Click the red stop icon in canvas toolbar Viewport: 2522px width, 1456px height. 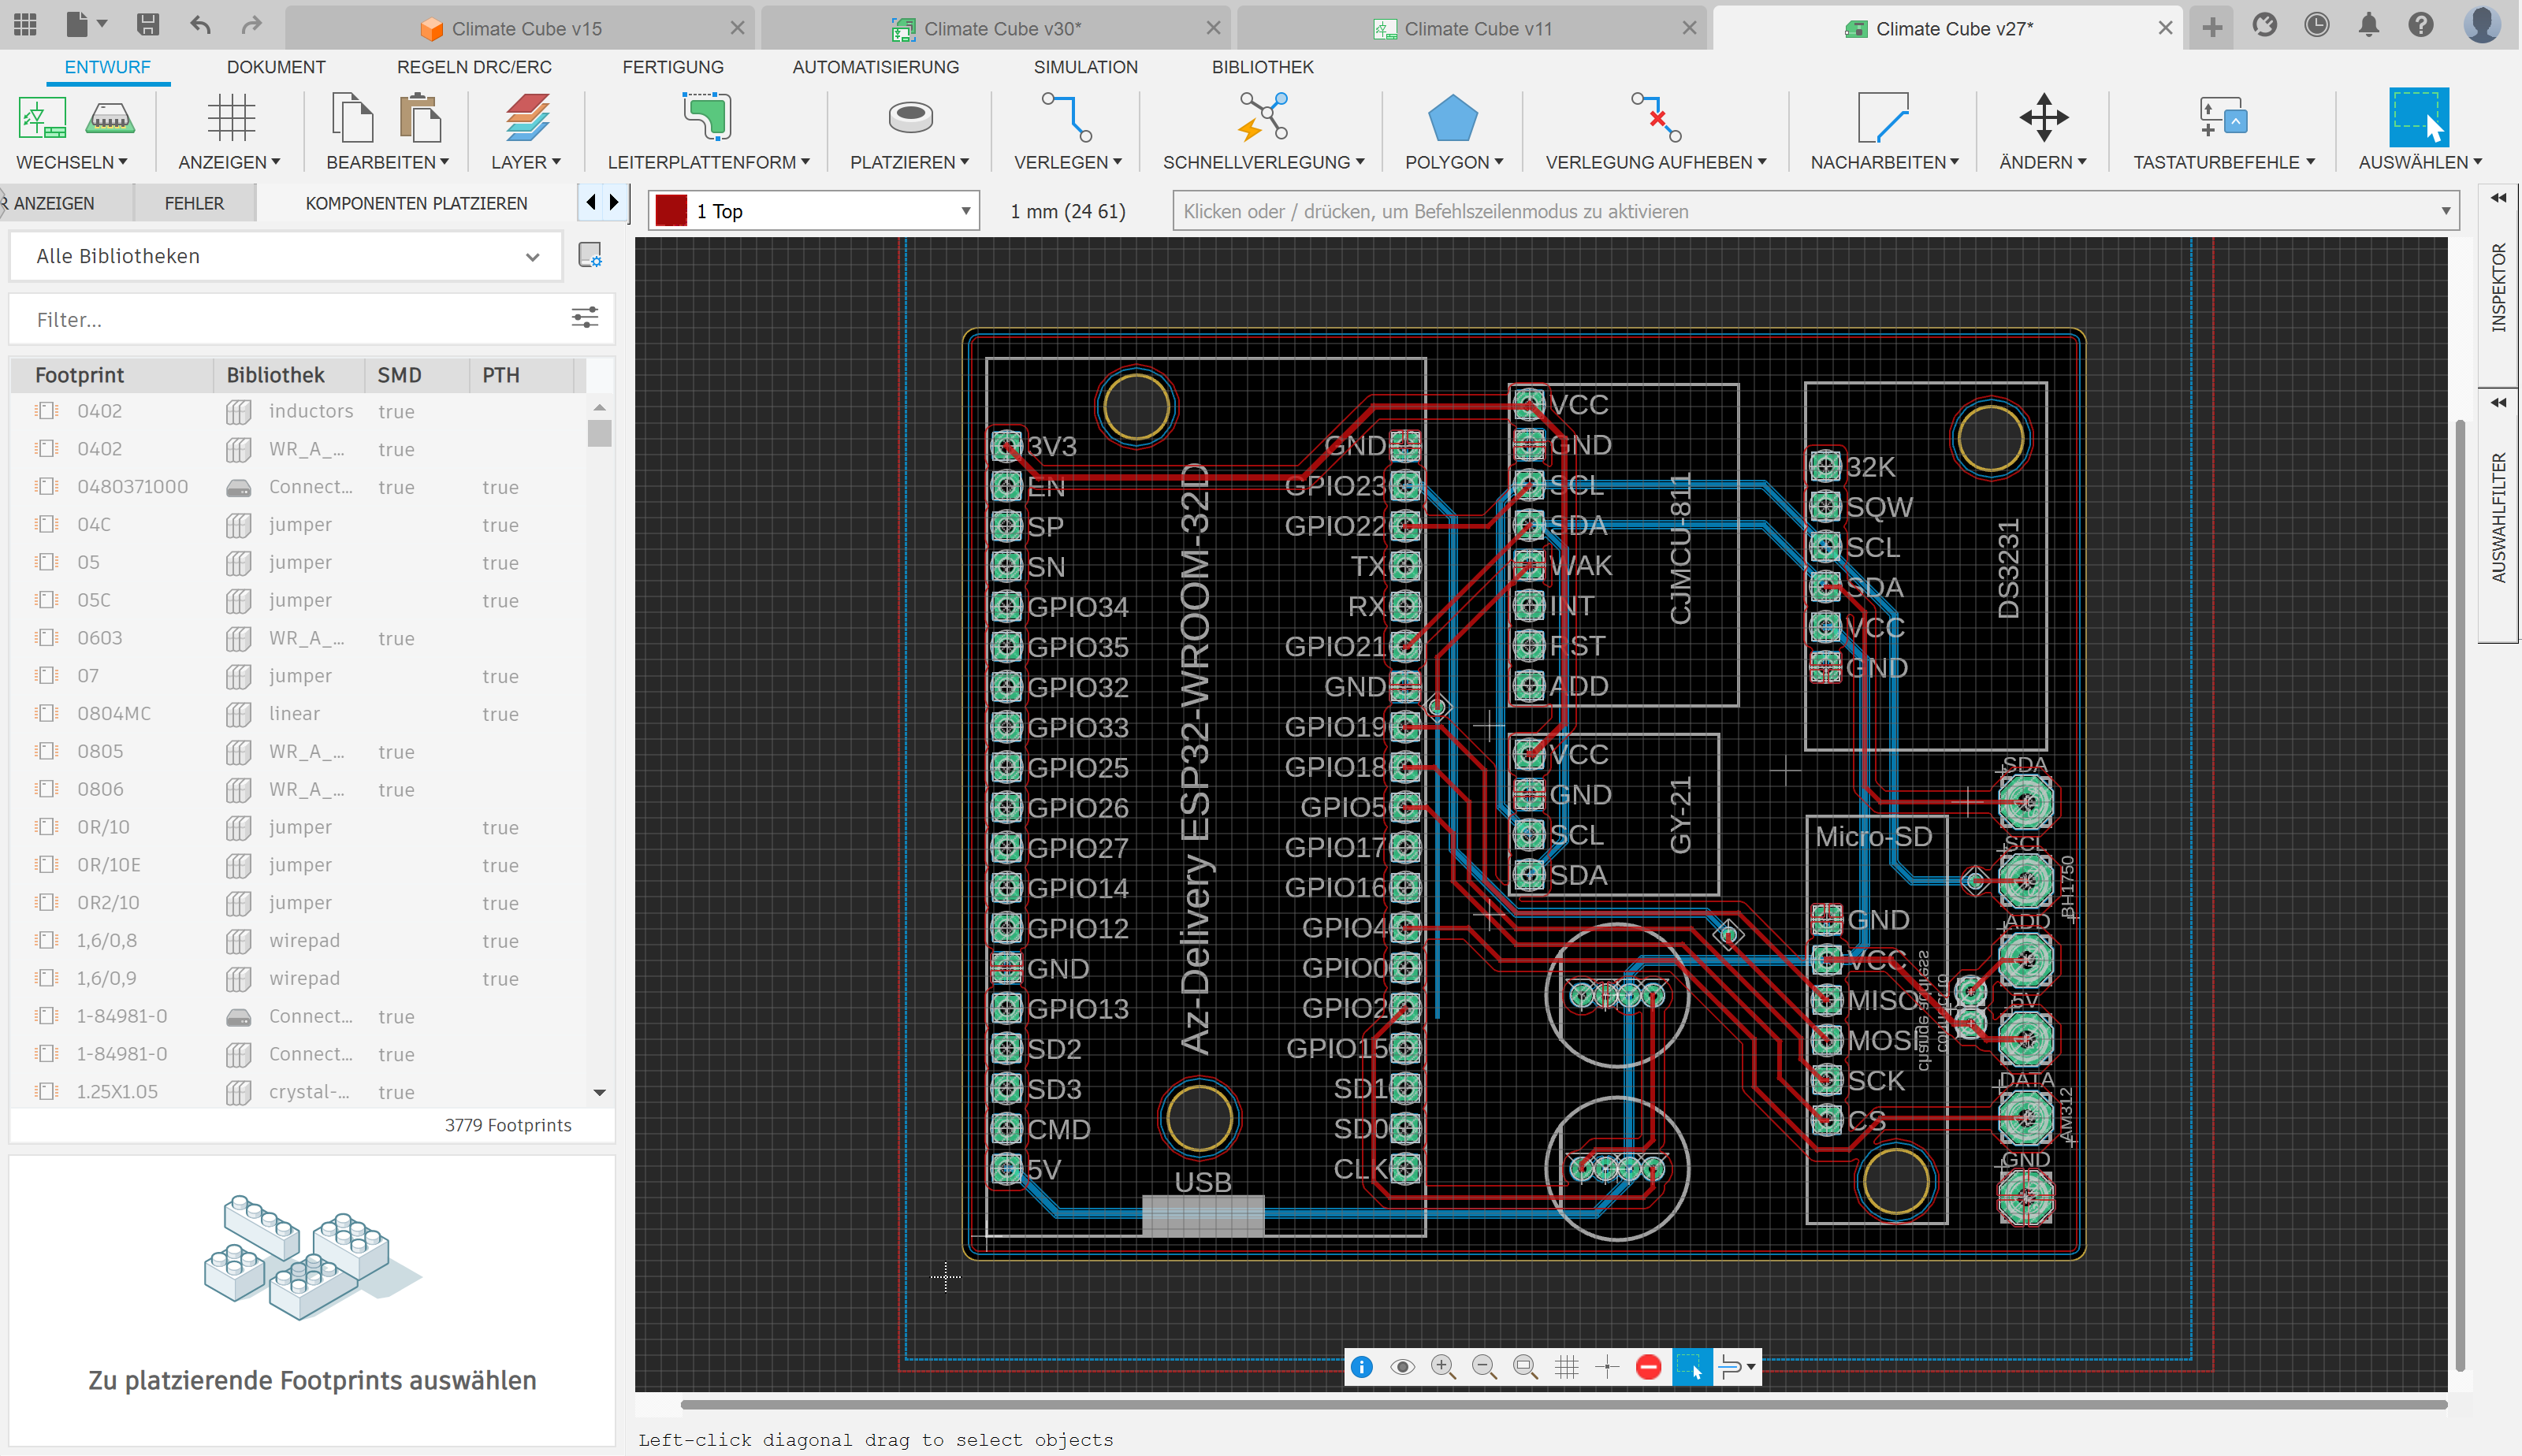coord(1648,1367)
